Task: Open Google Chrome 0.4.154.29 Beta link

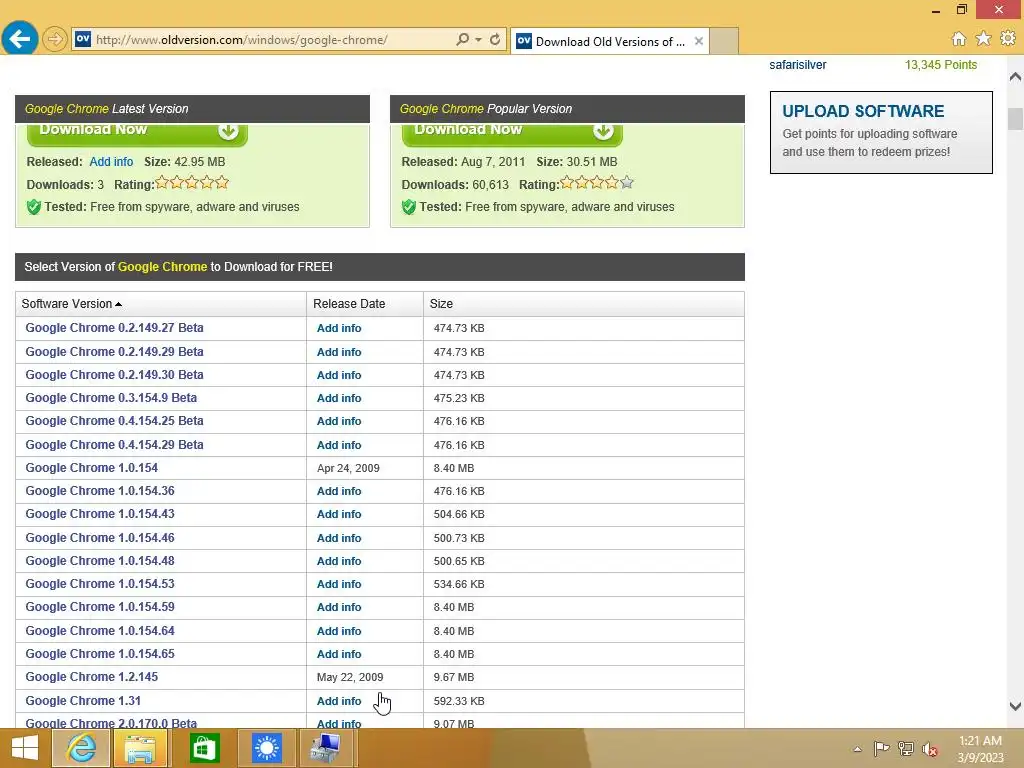Action: [114, 445]
